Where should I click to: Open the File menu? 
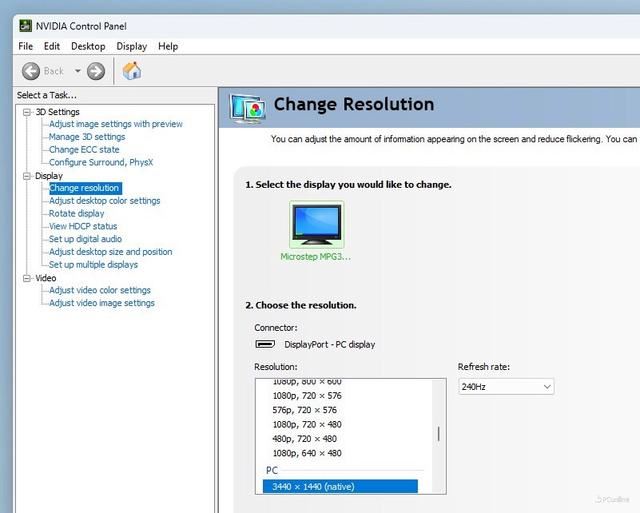(x=25, y=46)
